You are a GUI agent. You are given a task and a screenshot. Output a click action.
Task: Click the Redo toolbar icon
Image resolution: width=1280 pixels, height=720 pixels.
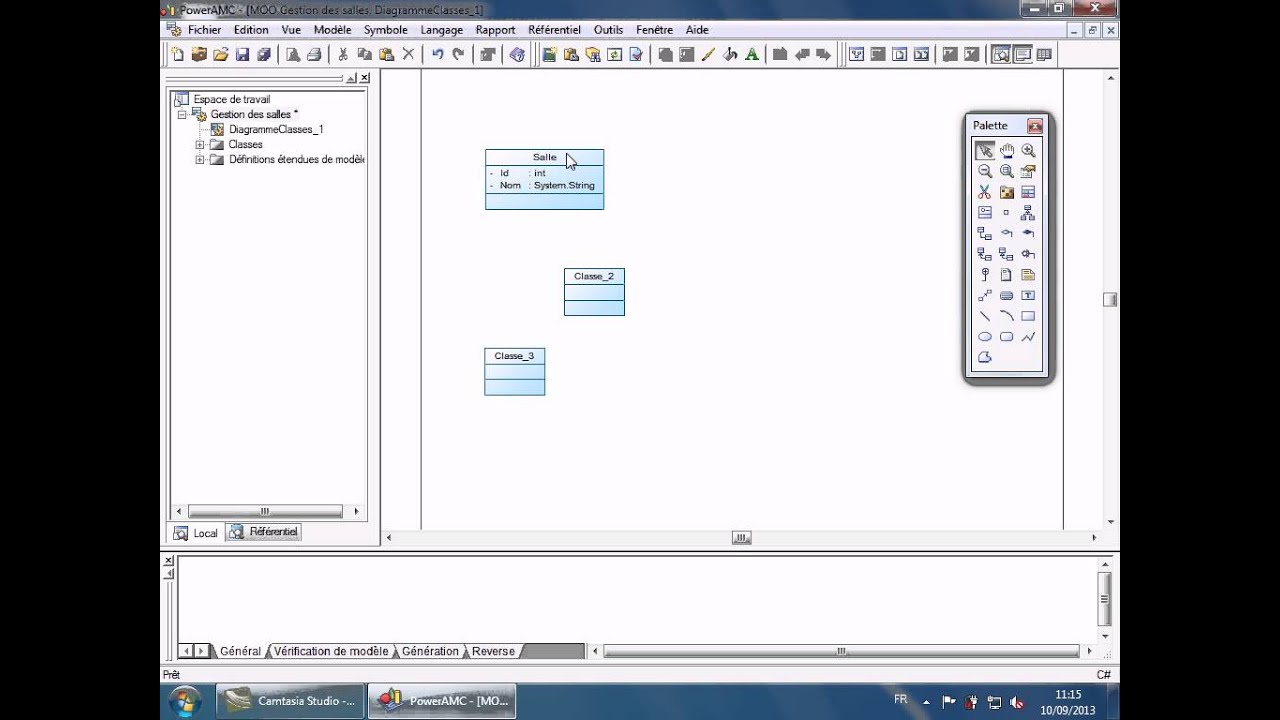point(458,55)
